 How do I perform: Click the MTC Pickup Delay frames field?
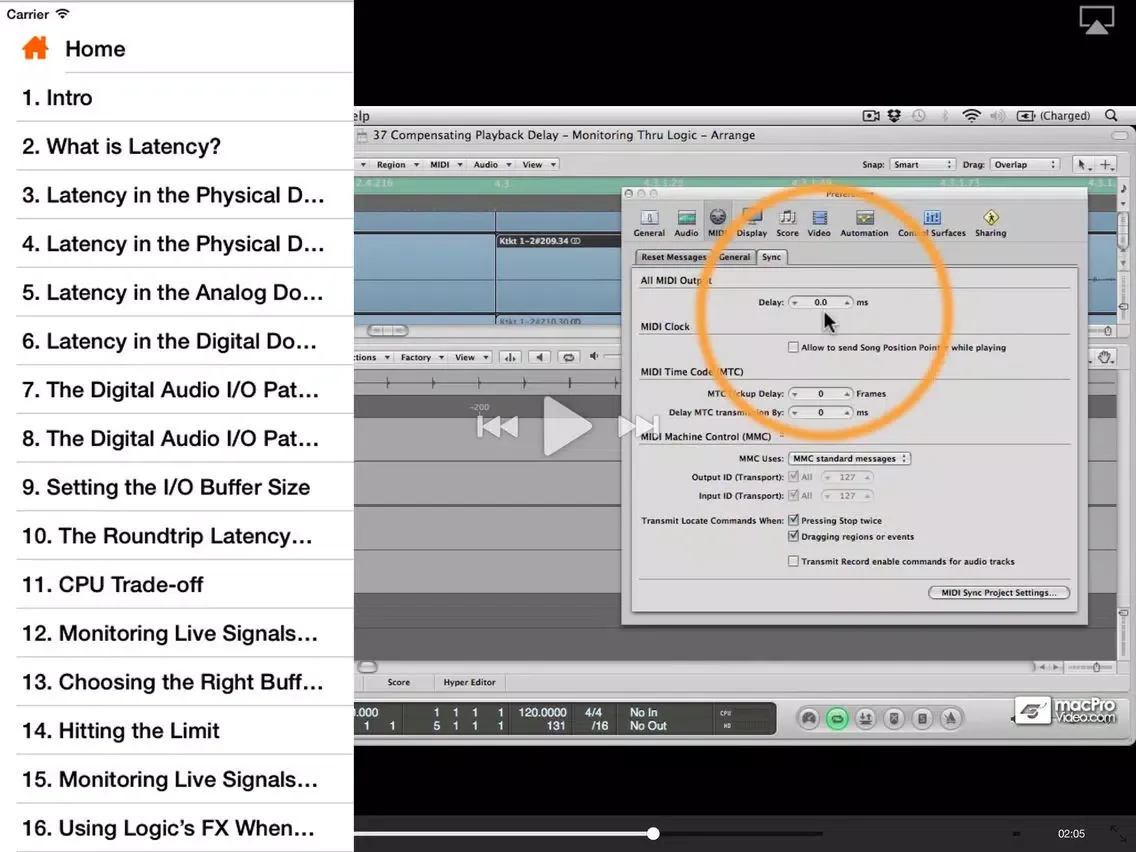pos(820,393)
